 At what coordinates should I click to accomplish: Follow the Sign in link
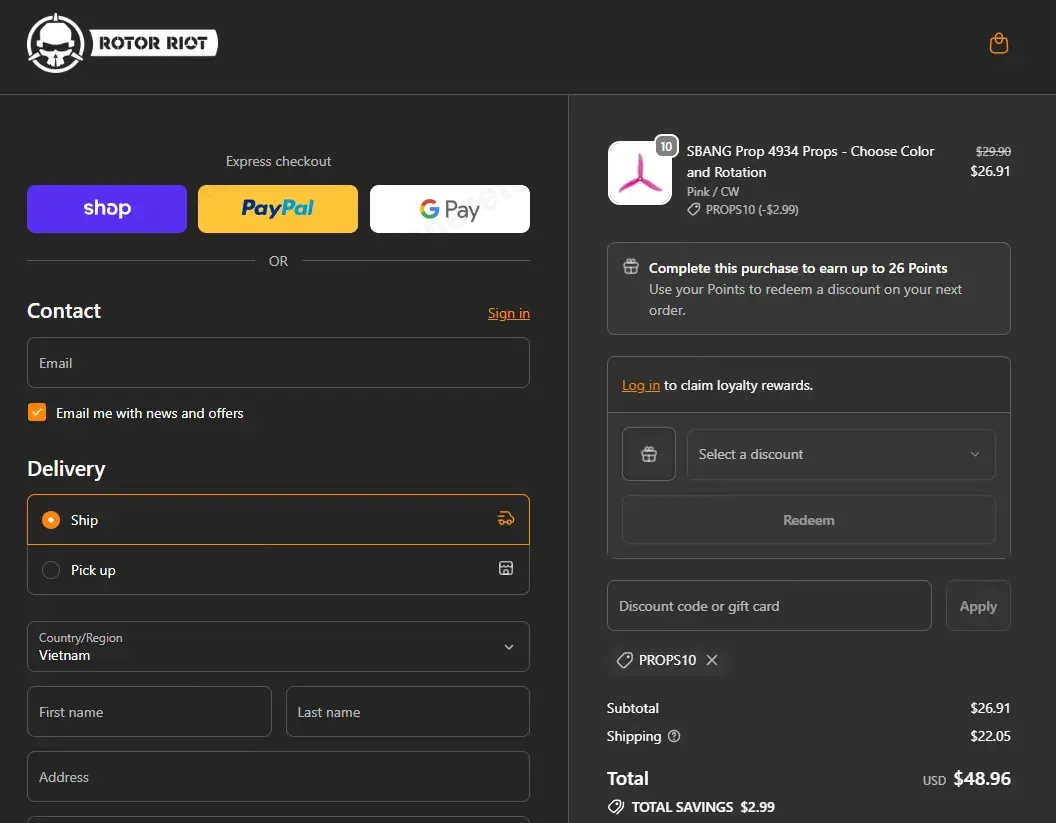pos(508,313)
